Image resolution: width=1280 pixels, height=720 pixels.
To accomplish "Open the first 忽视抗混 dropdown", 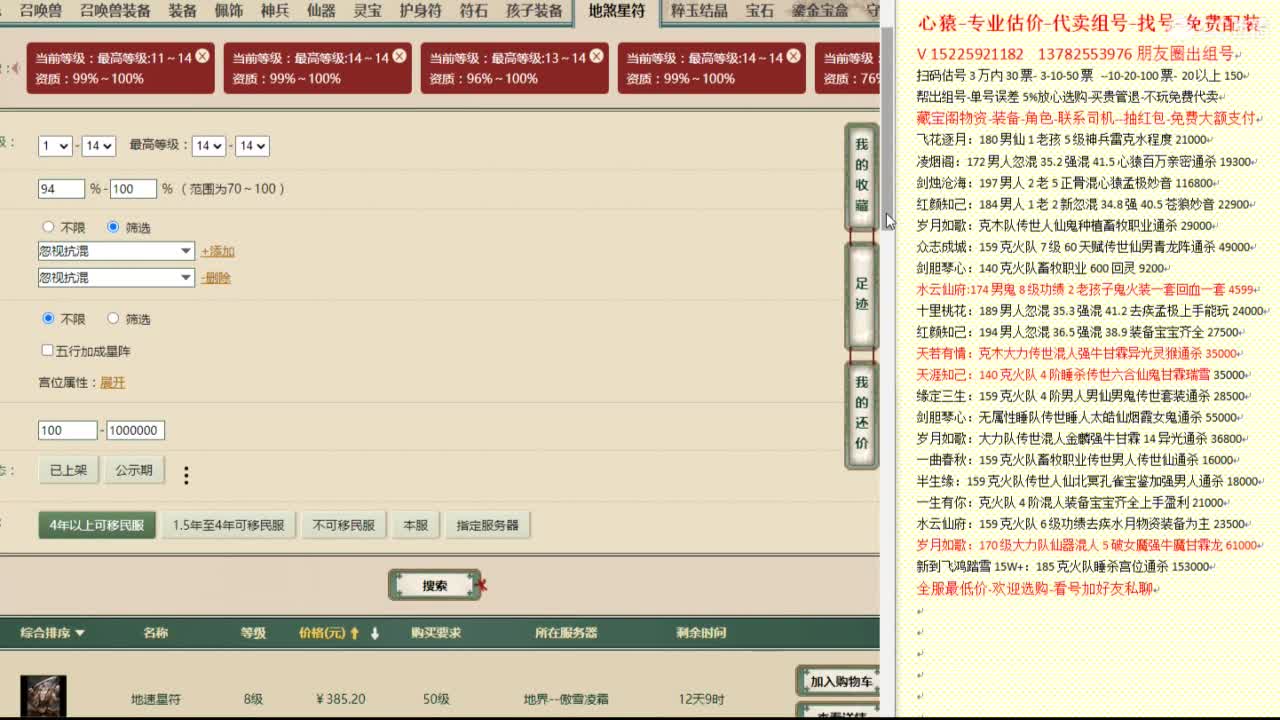I will pyautogui.click(x=115, y=252).
